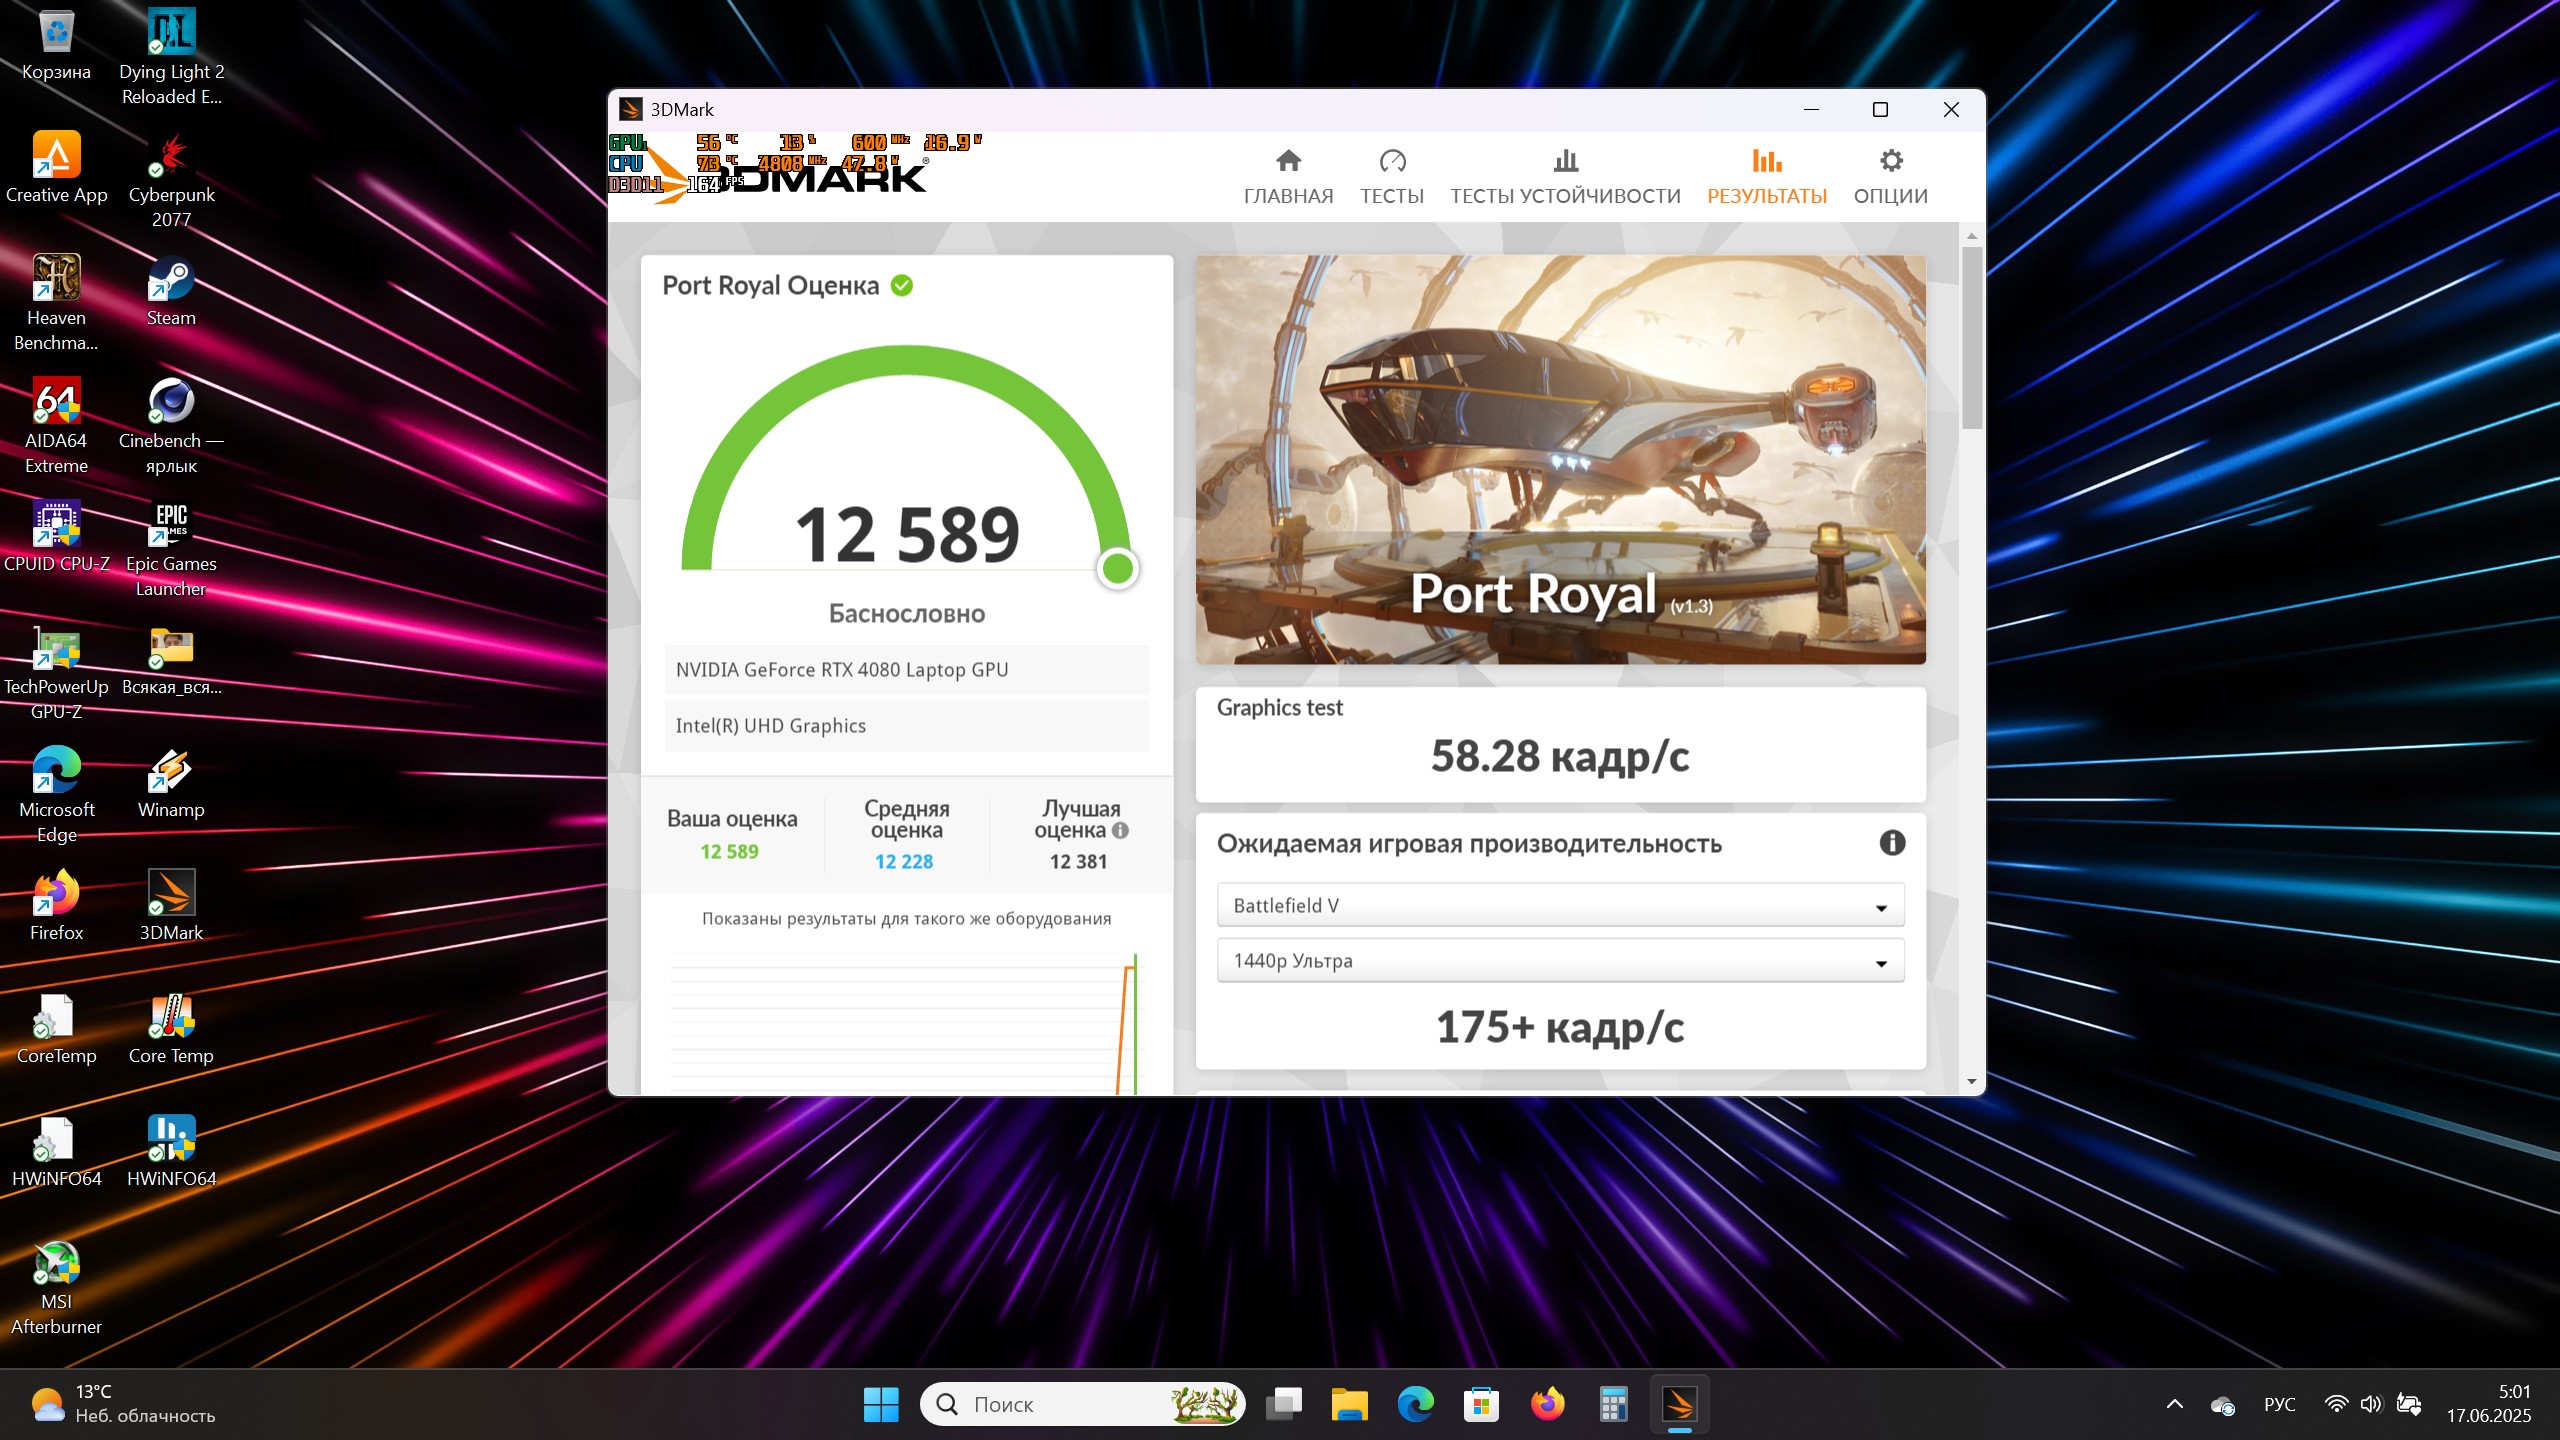The height and width of the screenshot is (1440, 2560).
Task: Click the score gauge indicator dot
Action: 1117,568
